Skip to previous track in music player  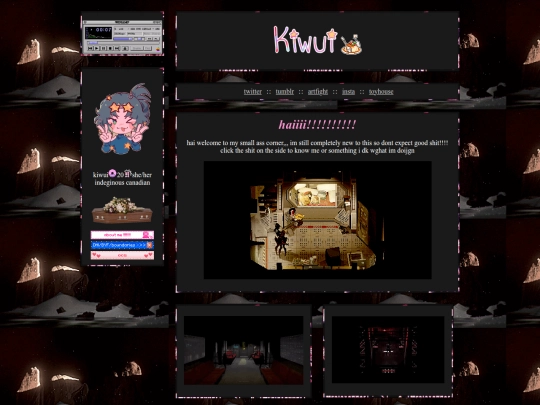(x=90, y=48)
